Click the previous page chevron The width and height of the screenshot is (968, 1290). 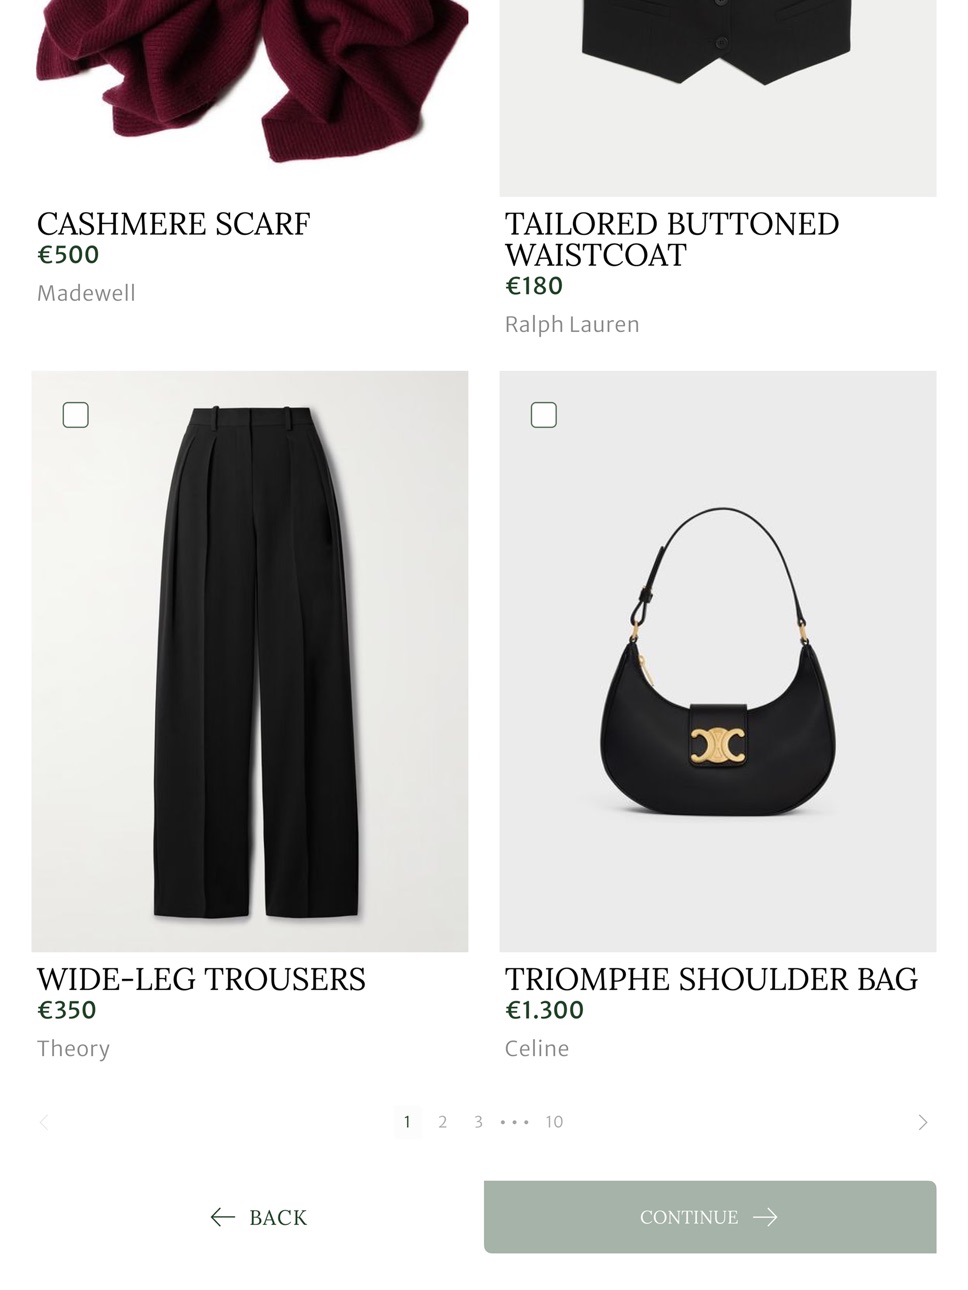44,1122
